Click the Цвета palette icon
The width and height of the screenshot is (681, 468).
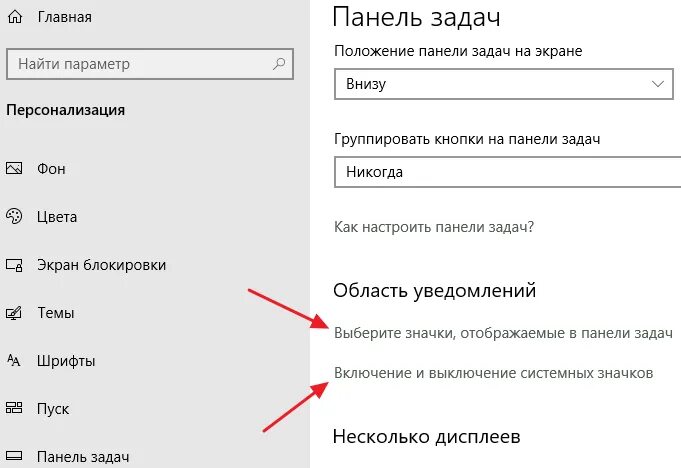click(14, 216)
